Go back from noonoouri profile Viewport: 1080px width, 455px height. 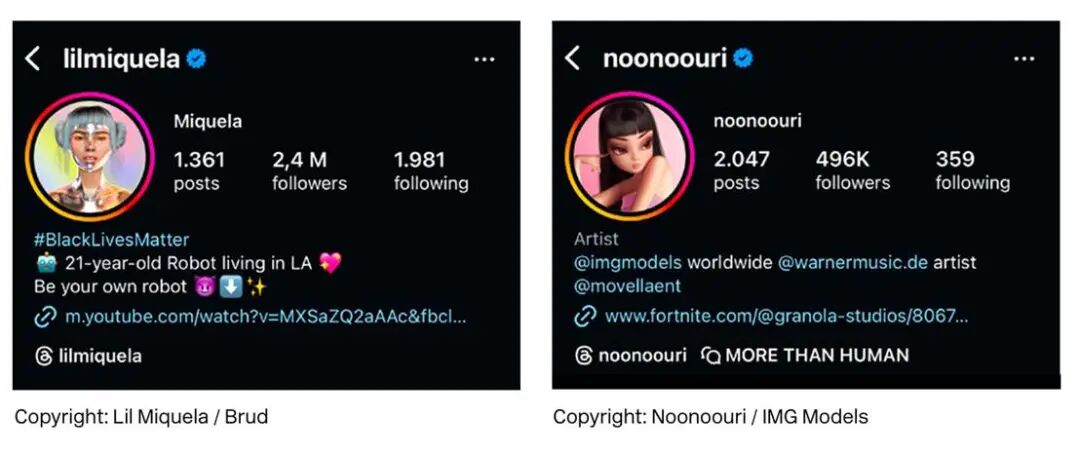pos(572,58)
